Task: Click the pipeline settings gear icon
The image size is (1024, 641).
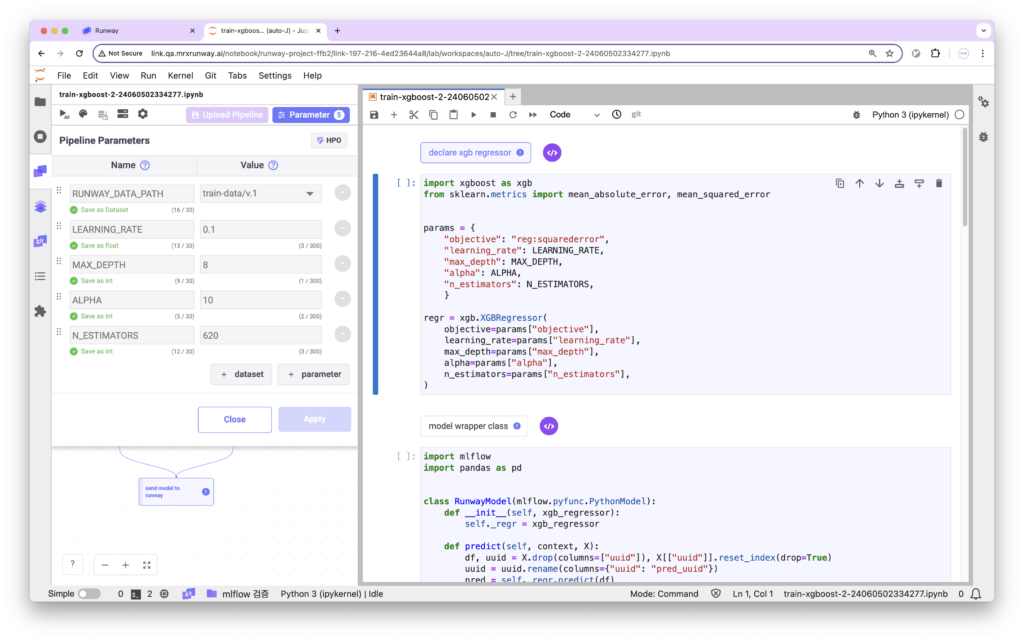Action: (x=142, y=114)
